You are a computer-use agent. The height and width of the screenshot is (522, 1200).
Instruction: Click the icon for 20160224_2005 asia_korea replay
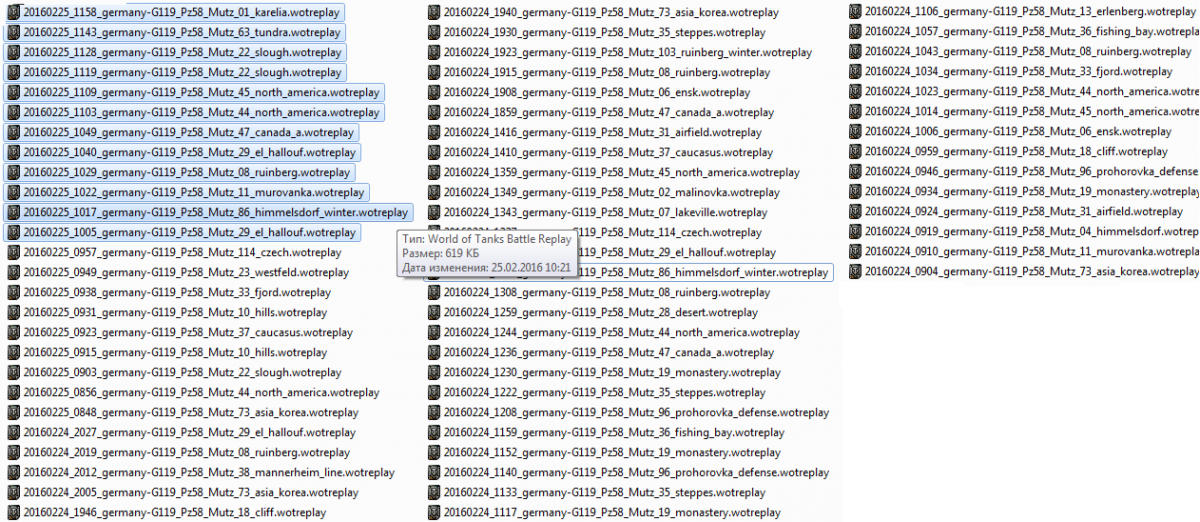tap(13, 493)
